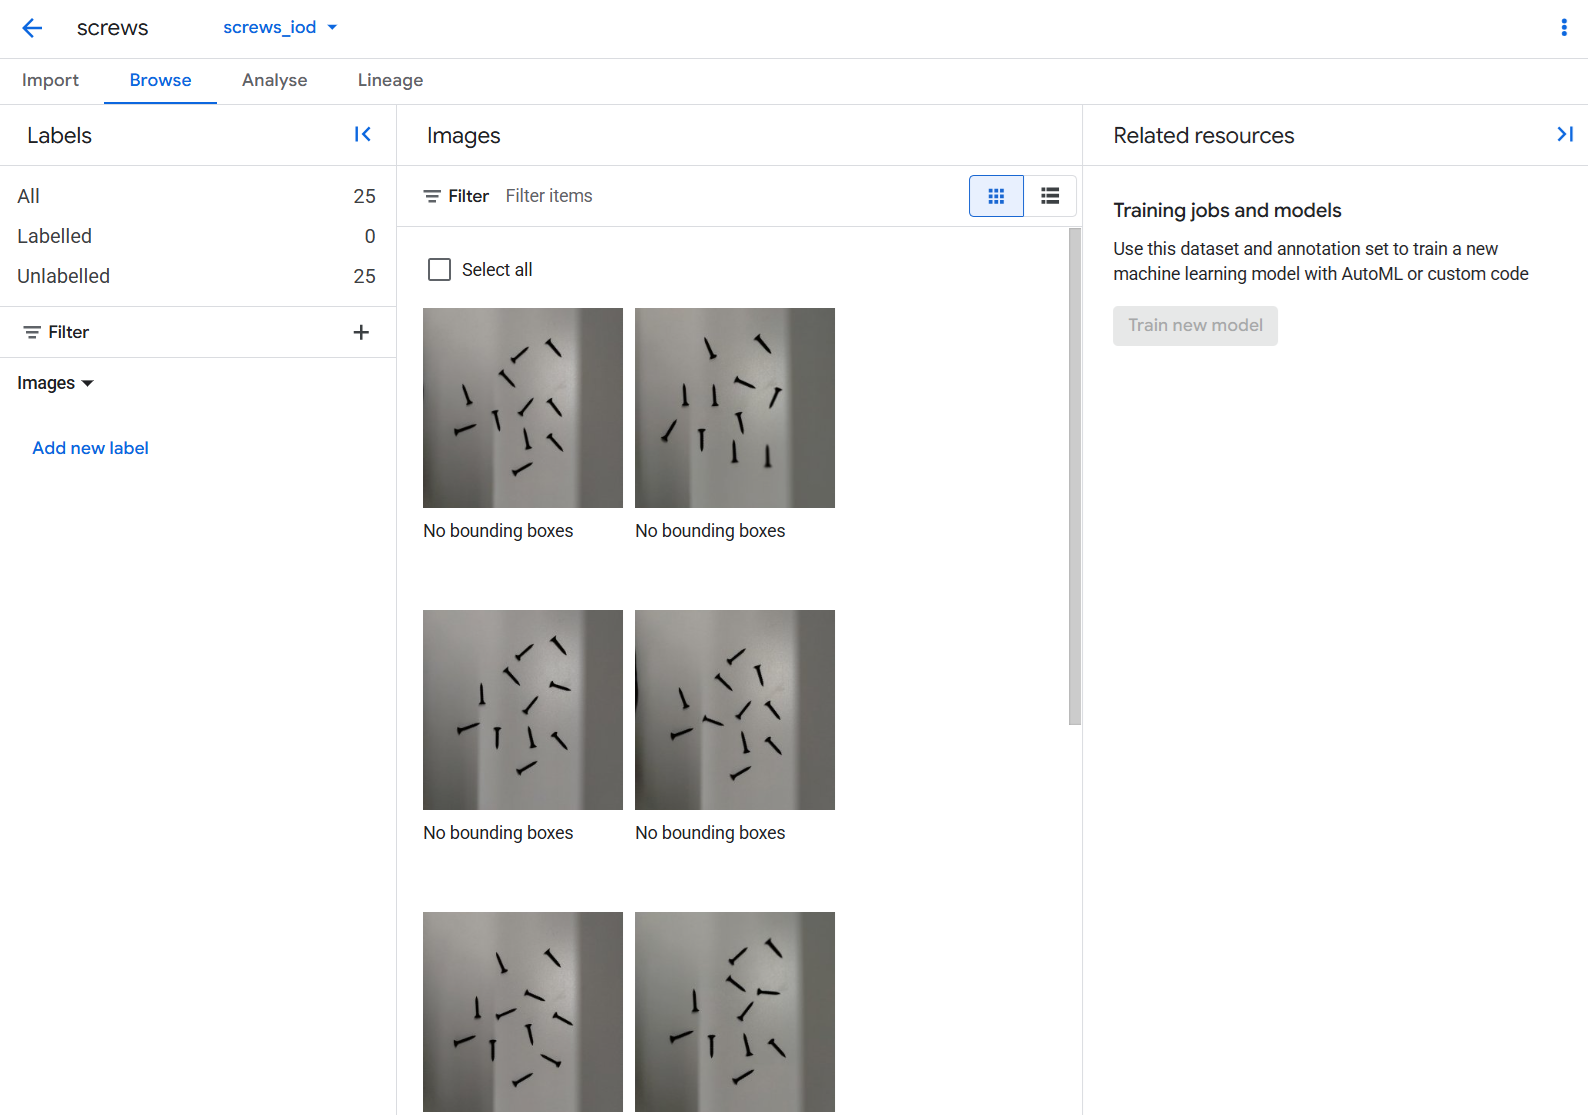Click the back arrow icon
The height and width of the screenshot is (1115, 1588).
[x=32, y=28]
